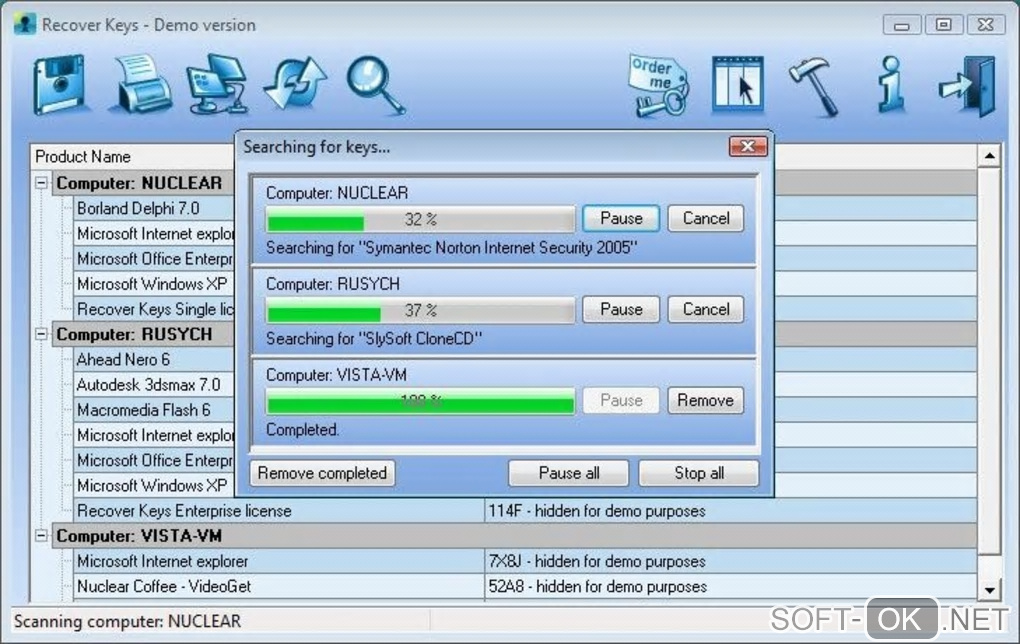
Task: Cancel the NUCLEAR computer scan
Action: coord(706,219)
